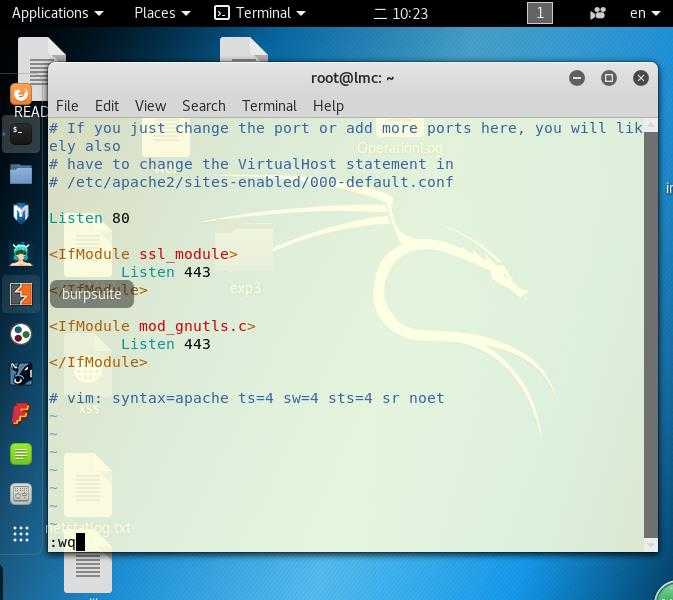Click closing '</IfModule>' after mod_gnutls

[x=98, y=362]
